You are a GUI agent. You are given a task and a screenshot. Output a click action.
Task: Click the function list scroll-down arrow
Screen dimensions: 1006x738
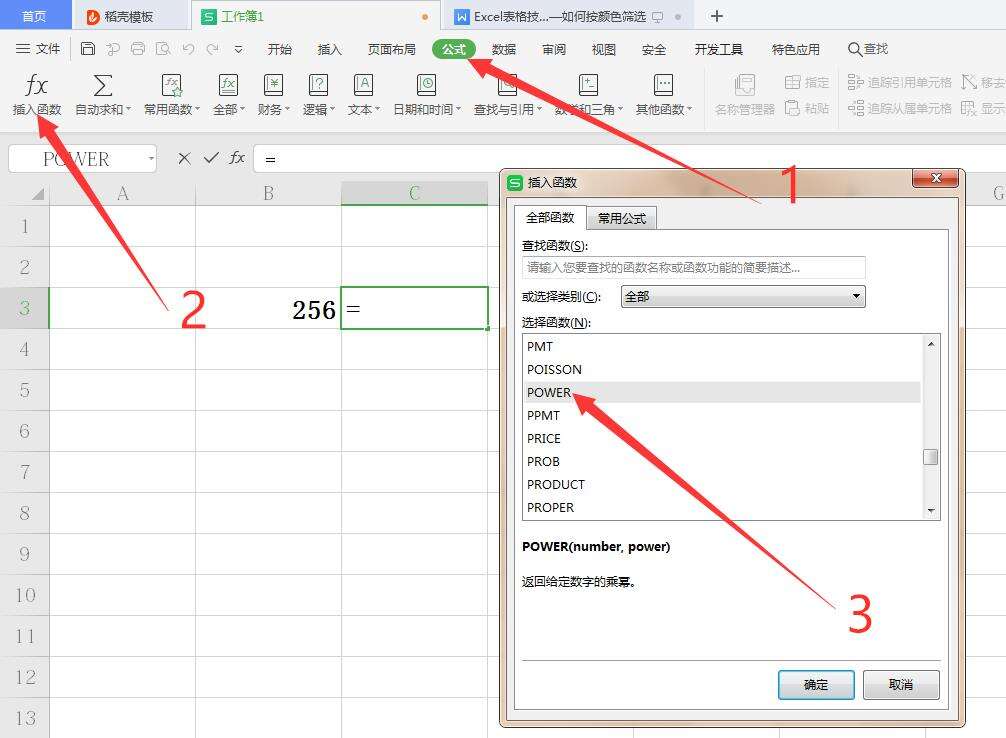931,511
